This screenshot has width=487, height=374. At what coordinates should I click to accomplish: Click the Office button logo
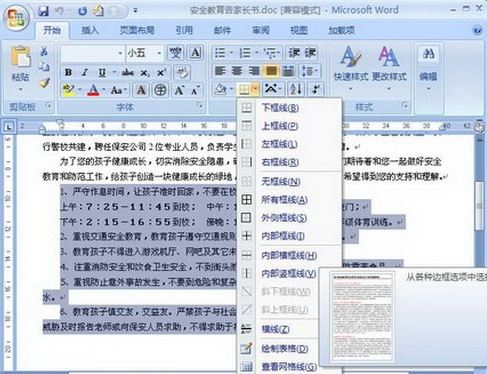pos(16,17)
